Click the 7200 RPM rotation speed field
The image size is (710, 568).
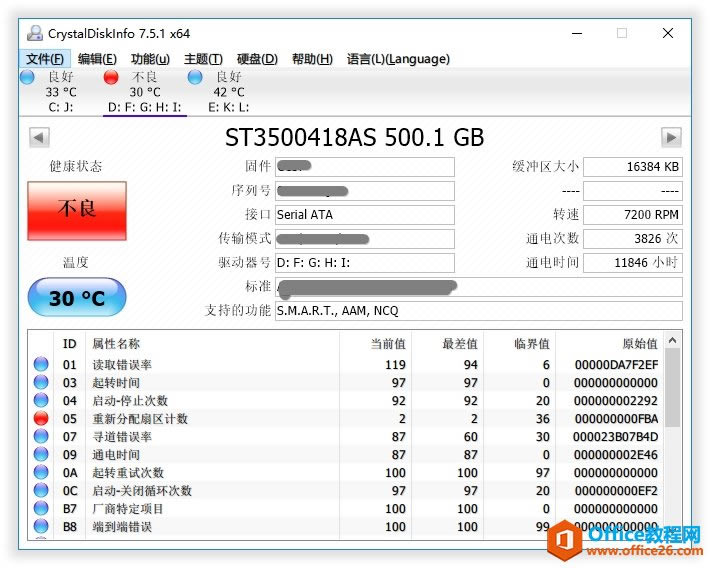tap(633, 215)
